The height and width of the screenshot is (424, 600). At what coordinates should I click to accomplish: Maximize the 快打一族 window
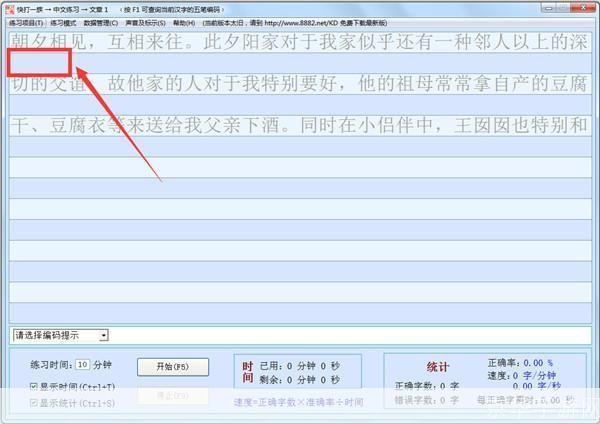point(563,7)
